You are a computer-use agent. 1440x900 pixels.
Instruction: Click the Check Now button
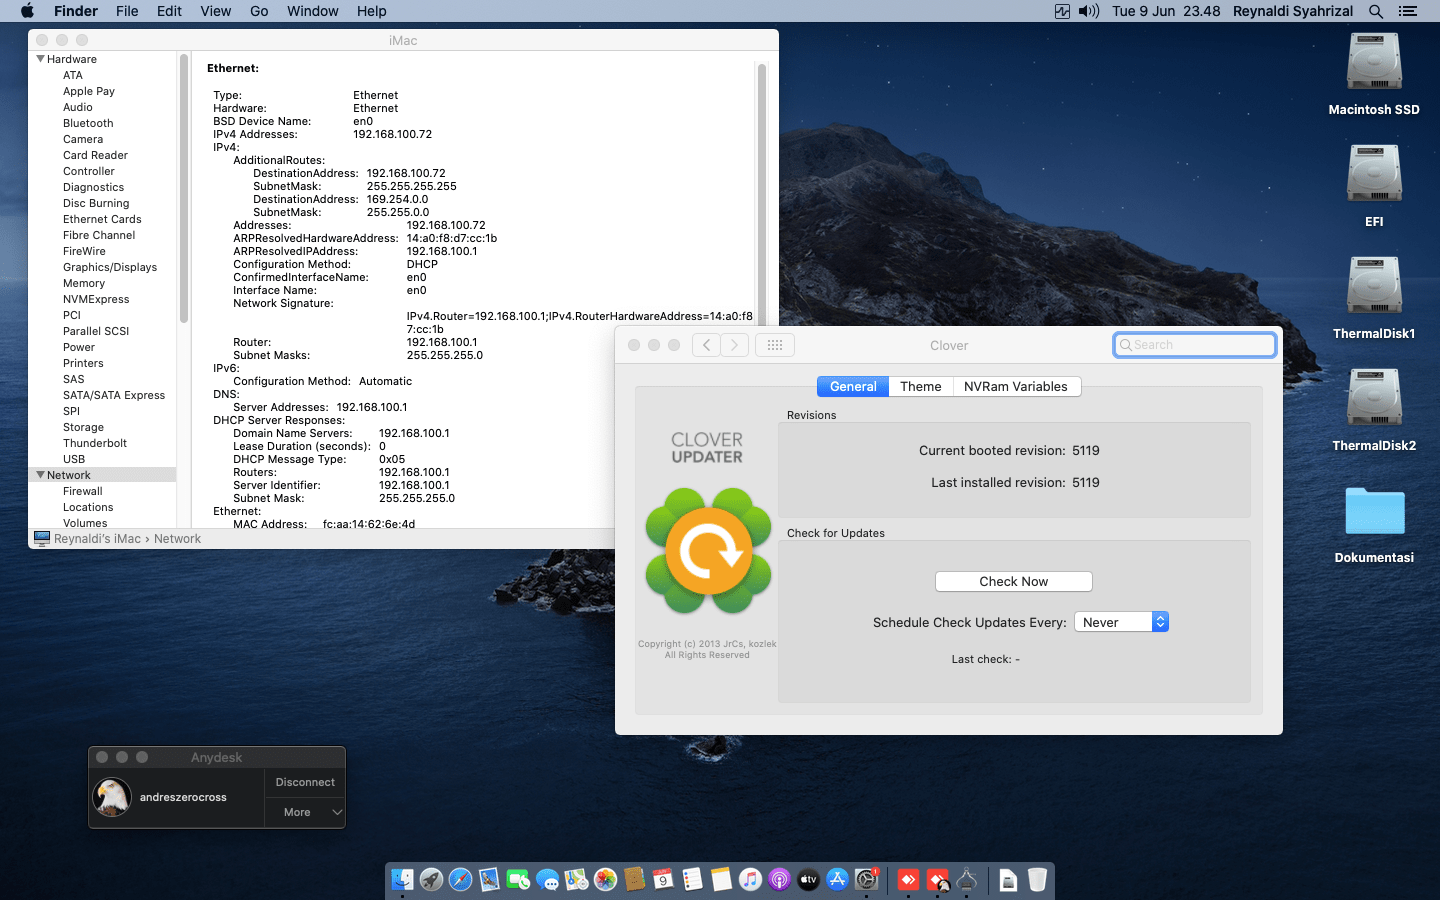1013,581
